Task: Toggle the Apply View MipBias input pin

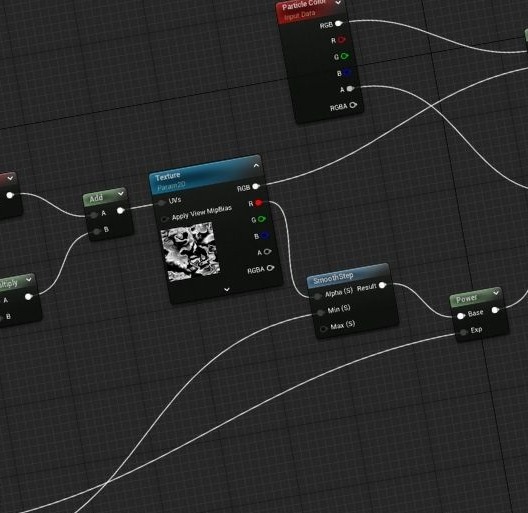Action: (164, 219)
